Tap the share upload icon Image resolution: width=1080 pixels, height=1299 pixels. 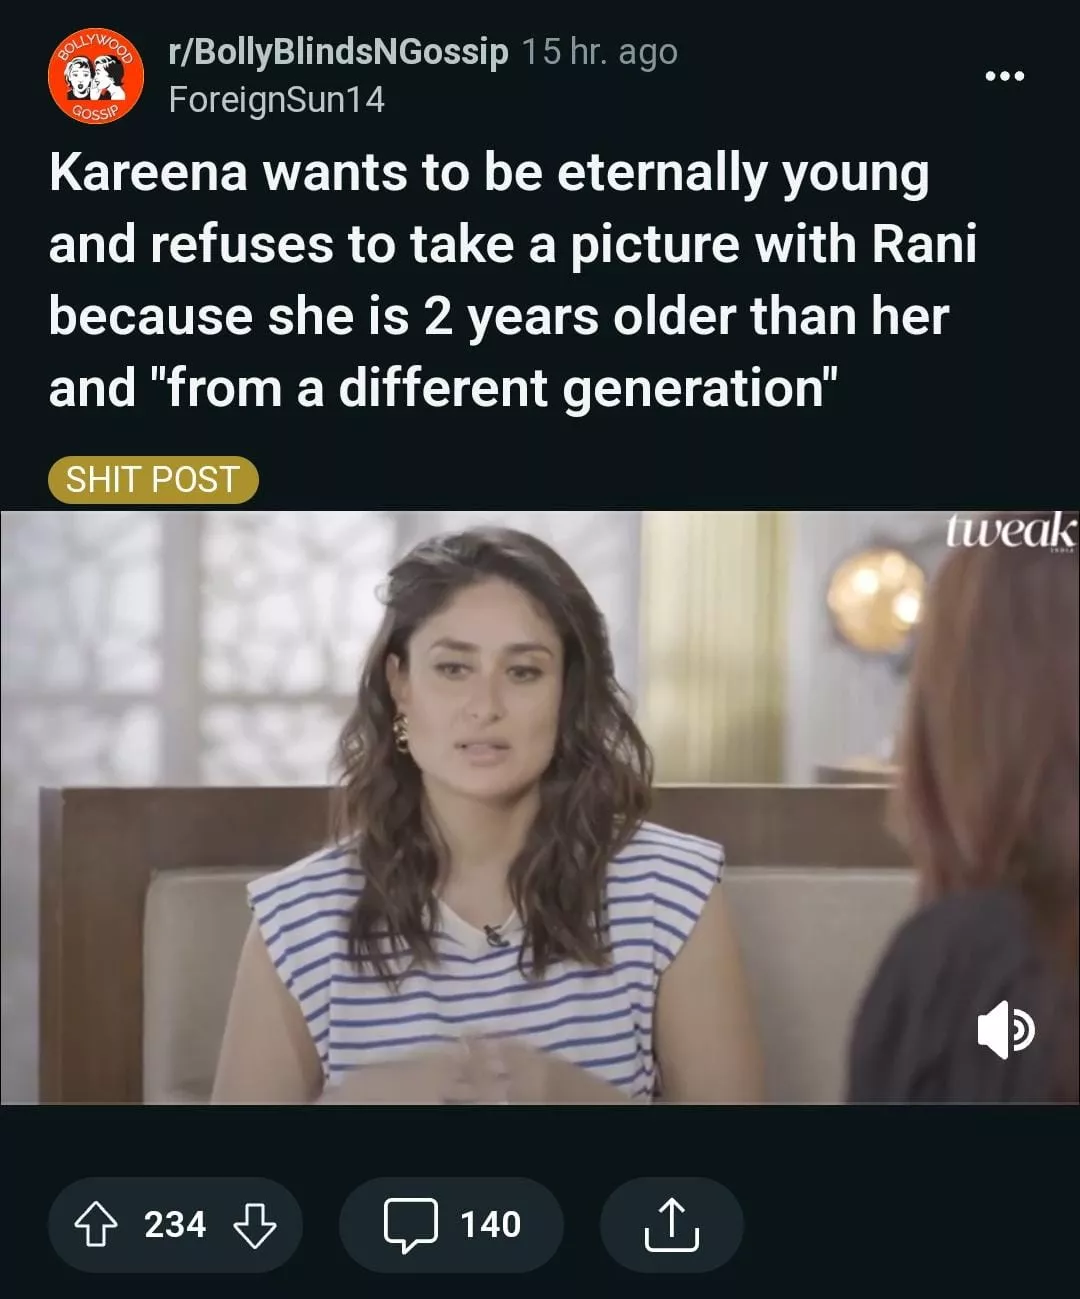pos(671,1224)
